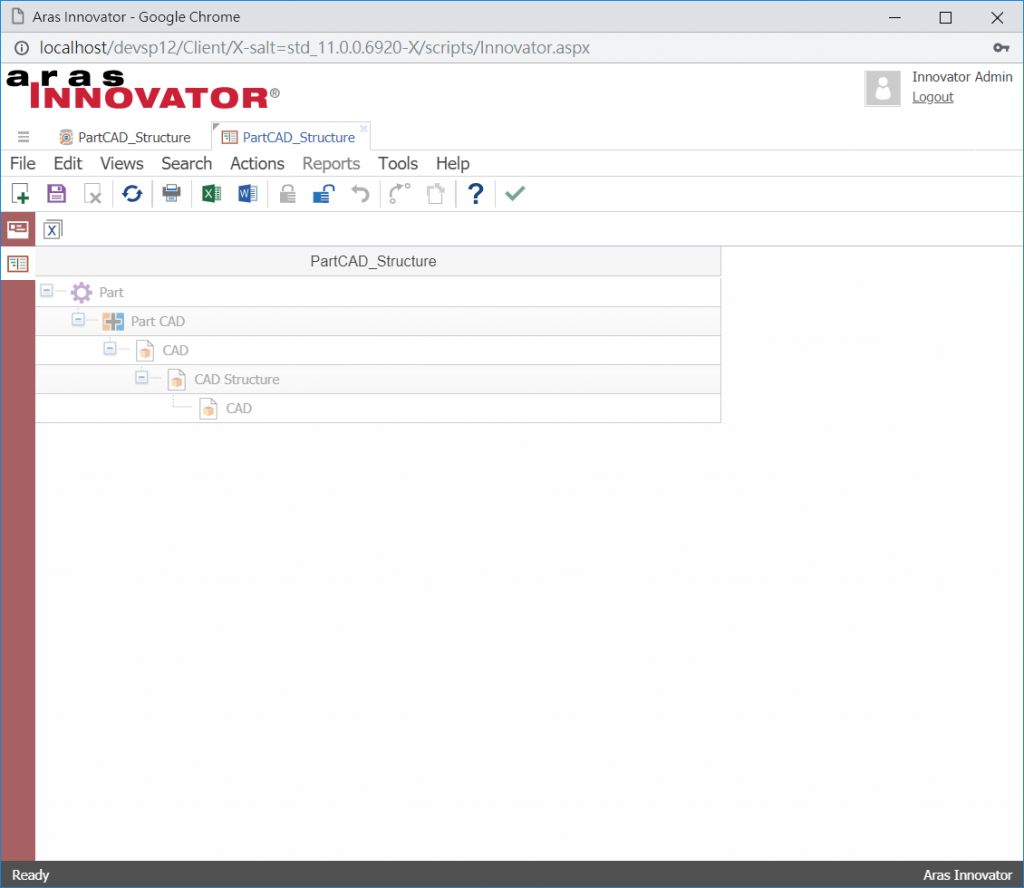Select the CAD Structure tree row label
The width and height of the screenshot is (1024, 888).
point(236,379)
